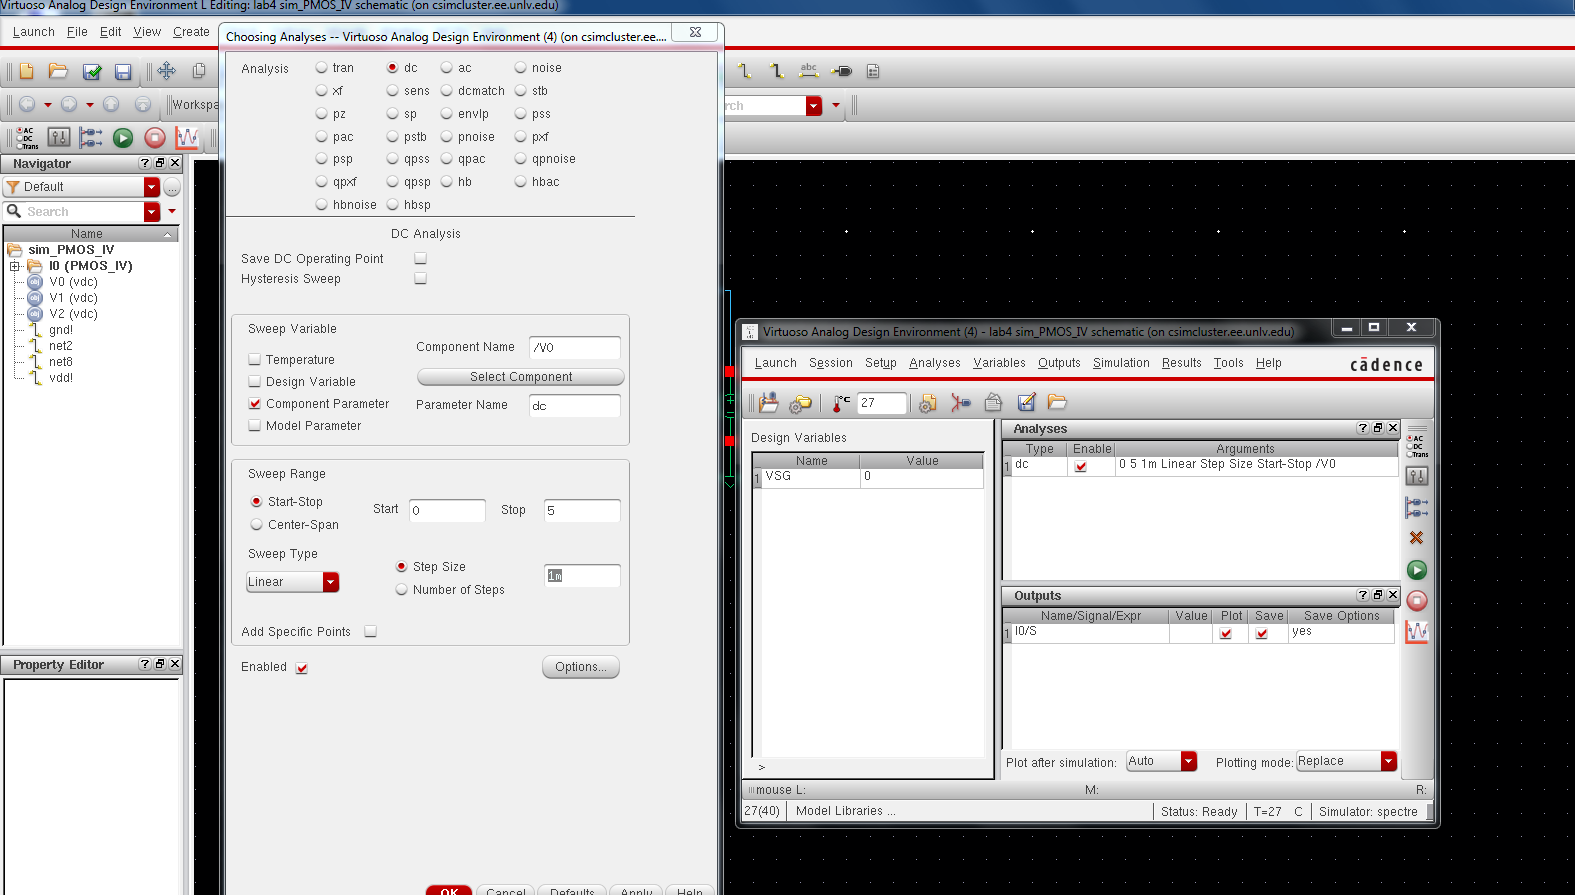The height and width of the screenshot is (895, 1575).
Task: Click Delete orange X icon in ADE sidebar
Action: (x=1416, y=538)
